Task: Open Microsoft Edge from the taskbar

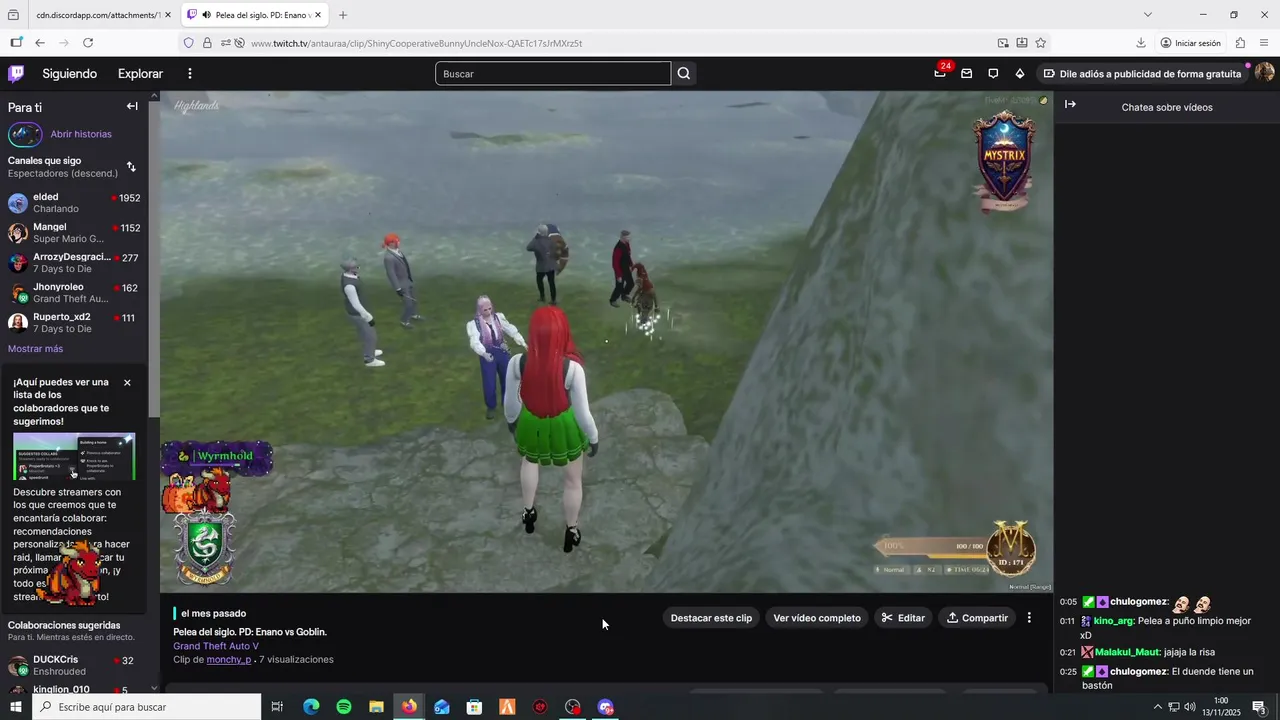Action: [x=311, y=707]
